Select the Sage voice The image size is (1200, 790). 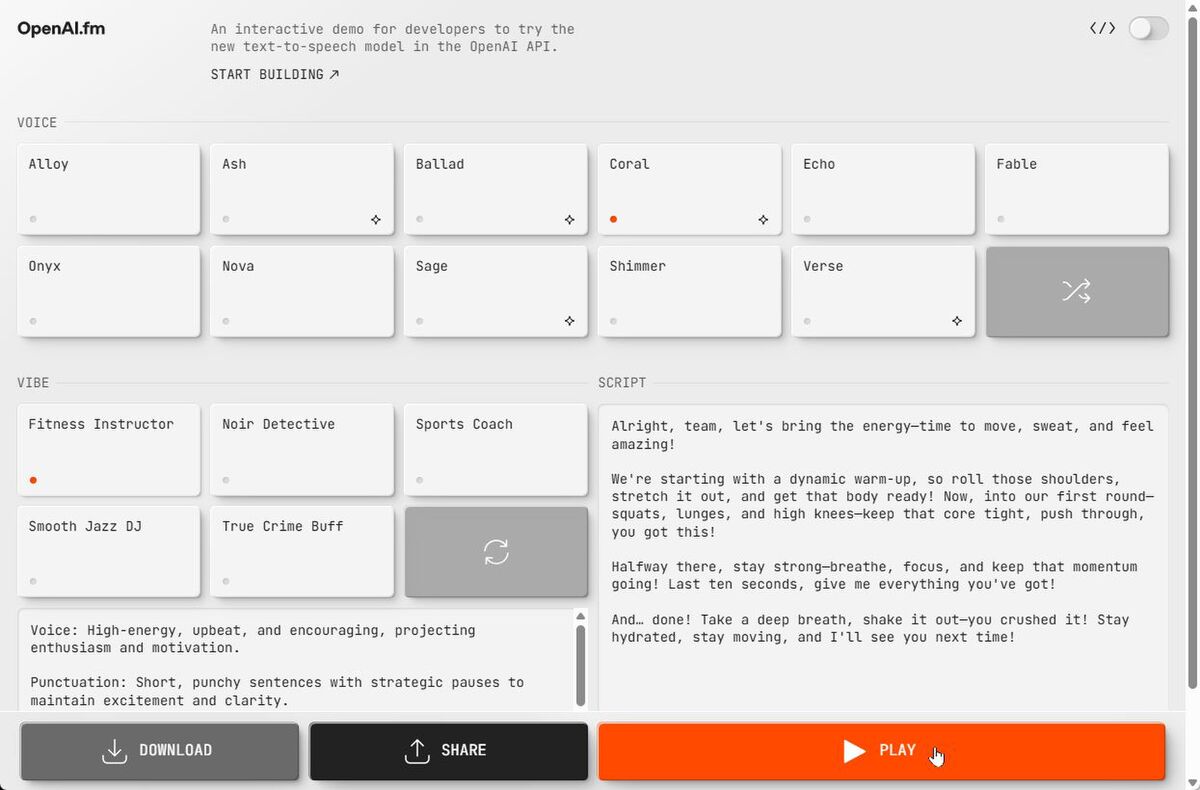point(495,291)
